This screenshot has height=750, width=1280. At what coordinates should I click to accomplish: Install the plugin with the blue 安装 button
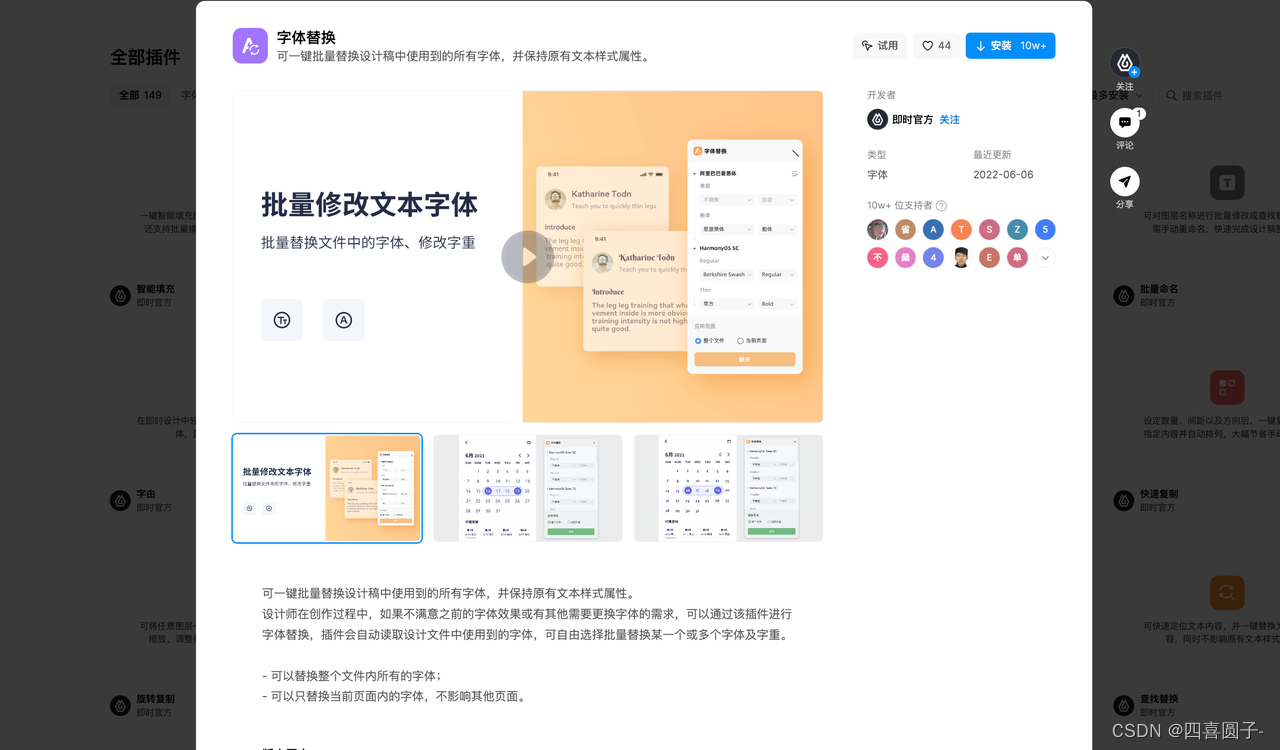(x=1010, y=46)
